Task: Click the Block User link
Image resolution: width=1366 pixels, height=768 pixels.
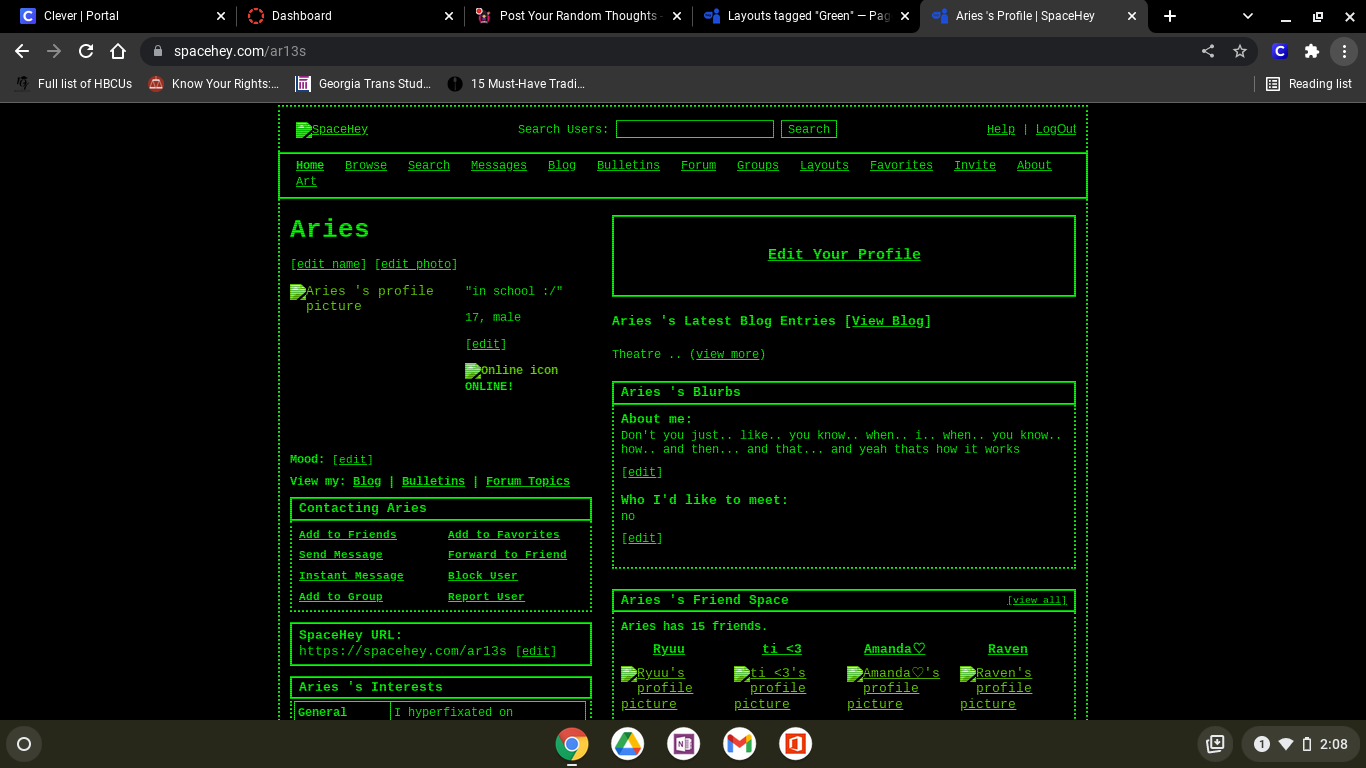Action: pyautogui.click(x=483, y=576)
